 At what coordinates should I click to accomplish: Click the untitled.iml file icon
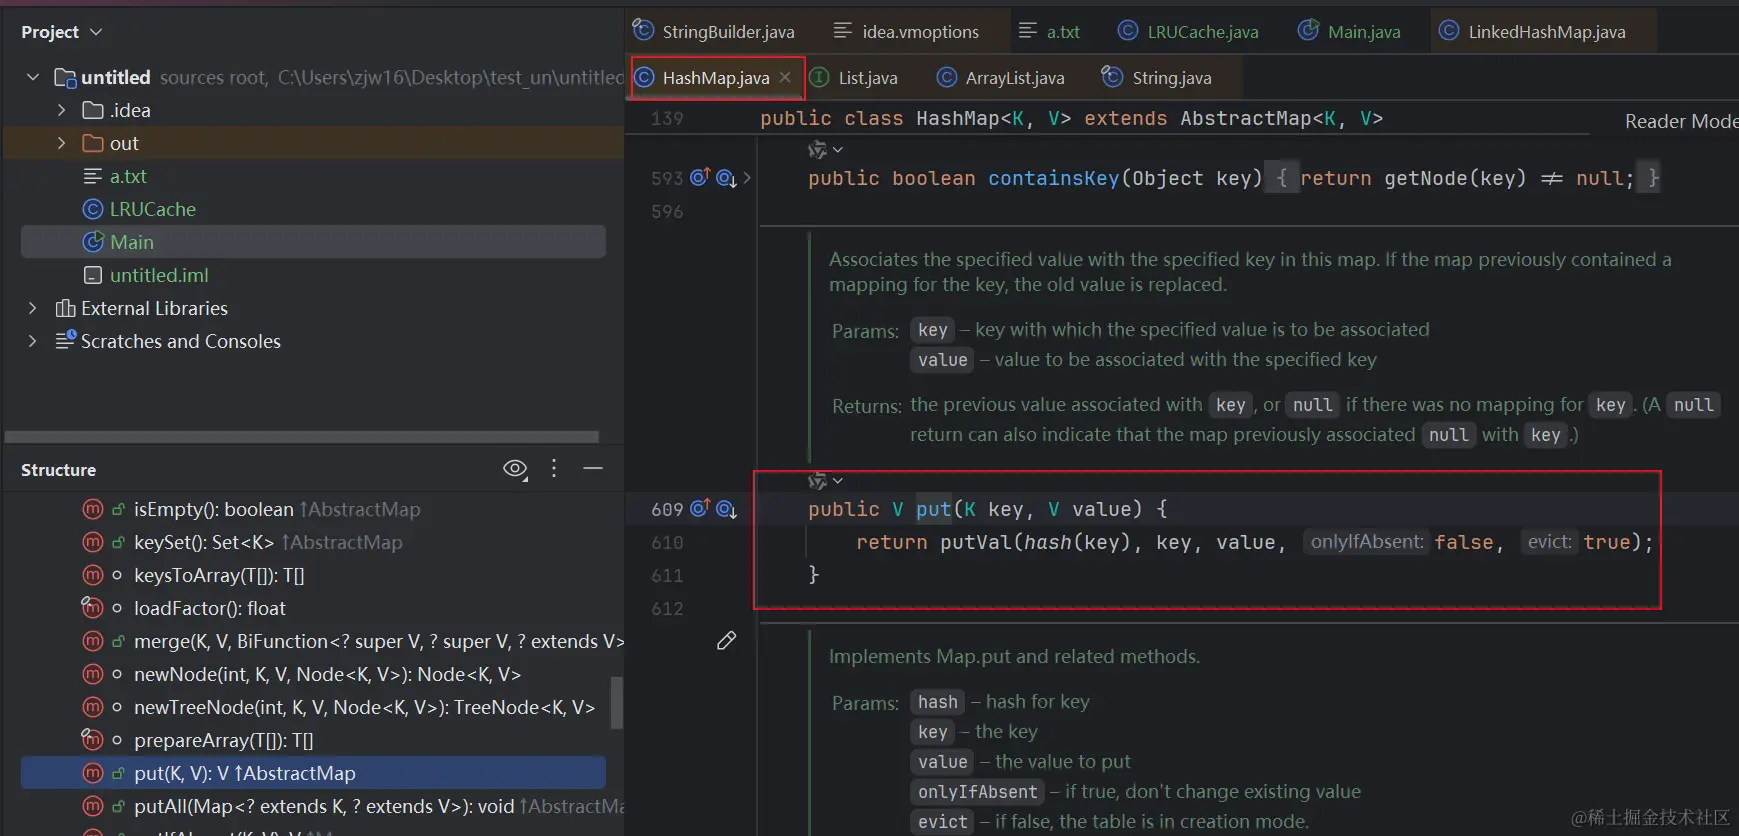[x=93, y=275]
